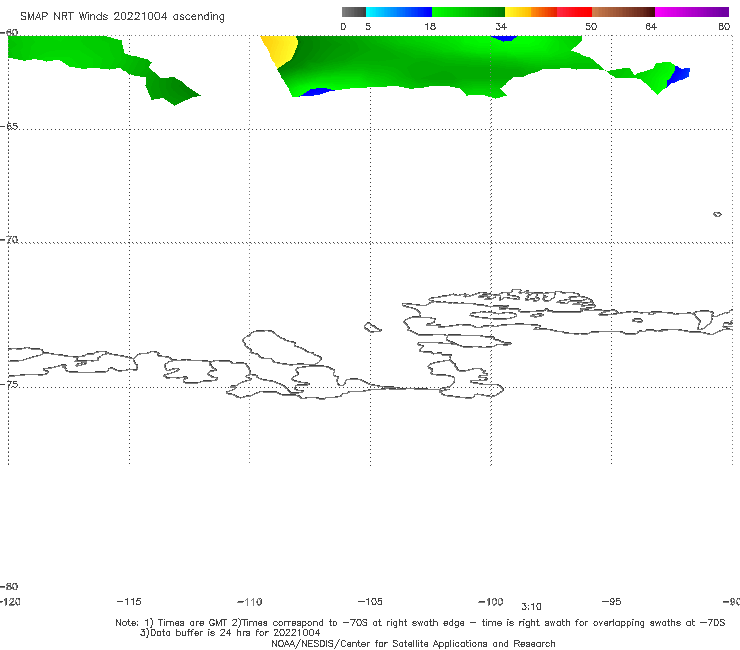This screenshot has height=650, width=740.
Task: Click the brown segment of the color bar
Action: coord(623,12)
